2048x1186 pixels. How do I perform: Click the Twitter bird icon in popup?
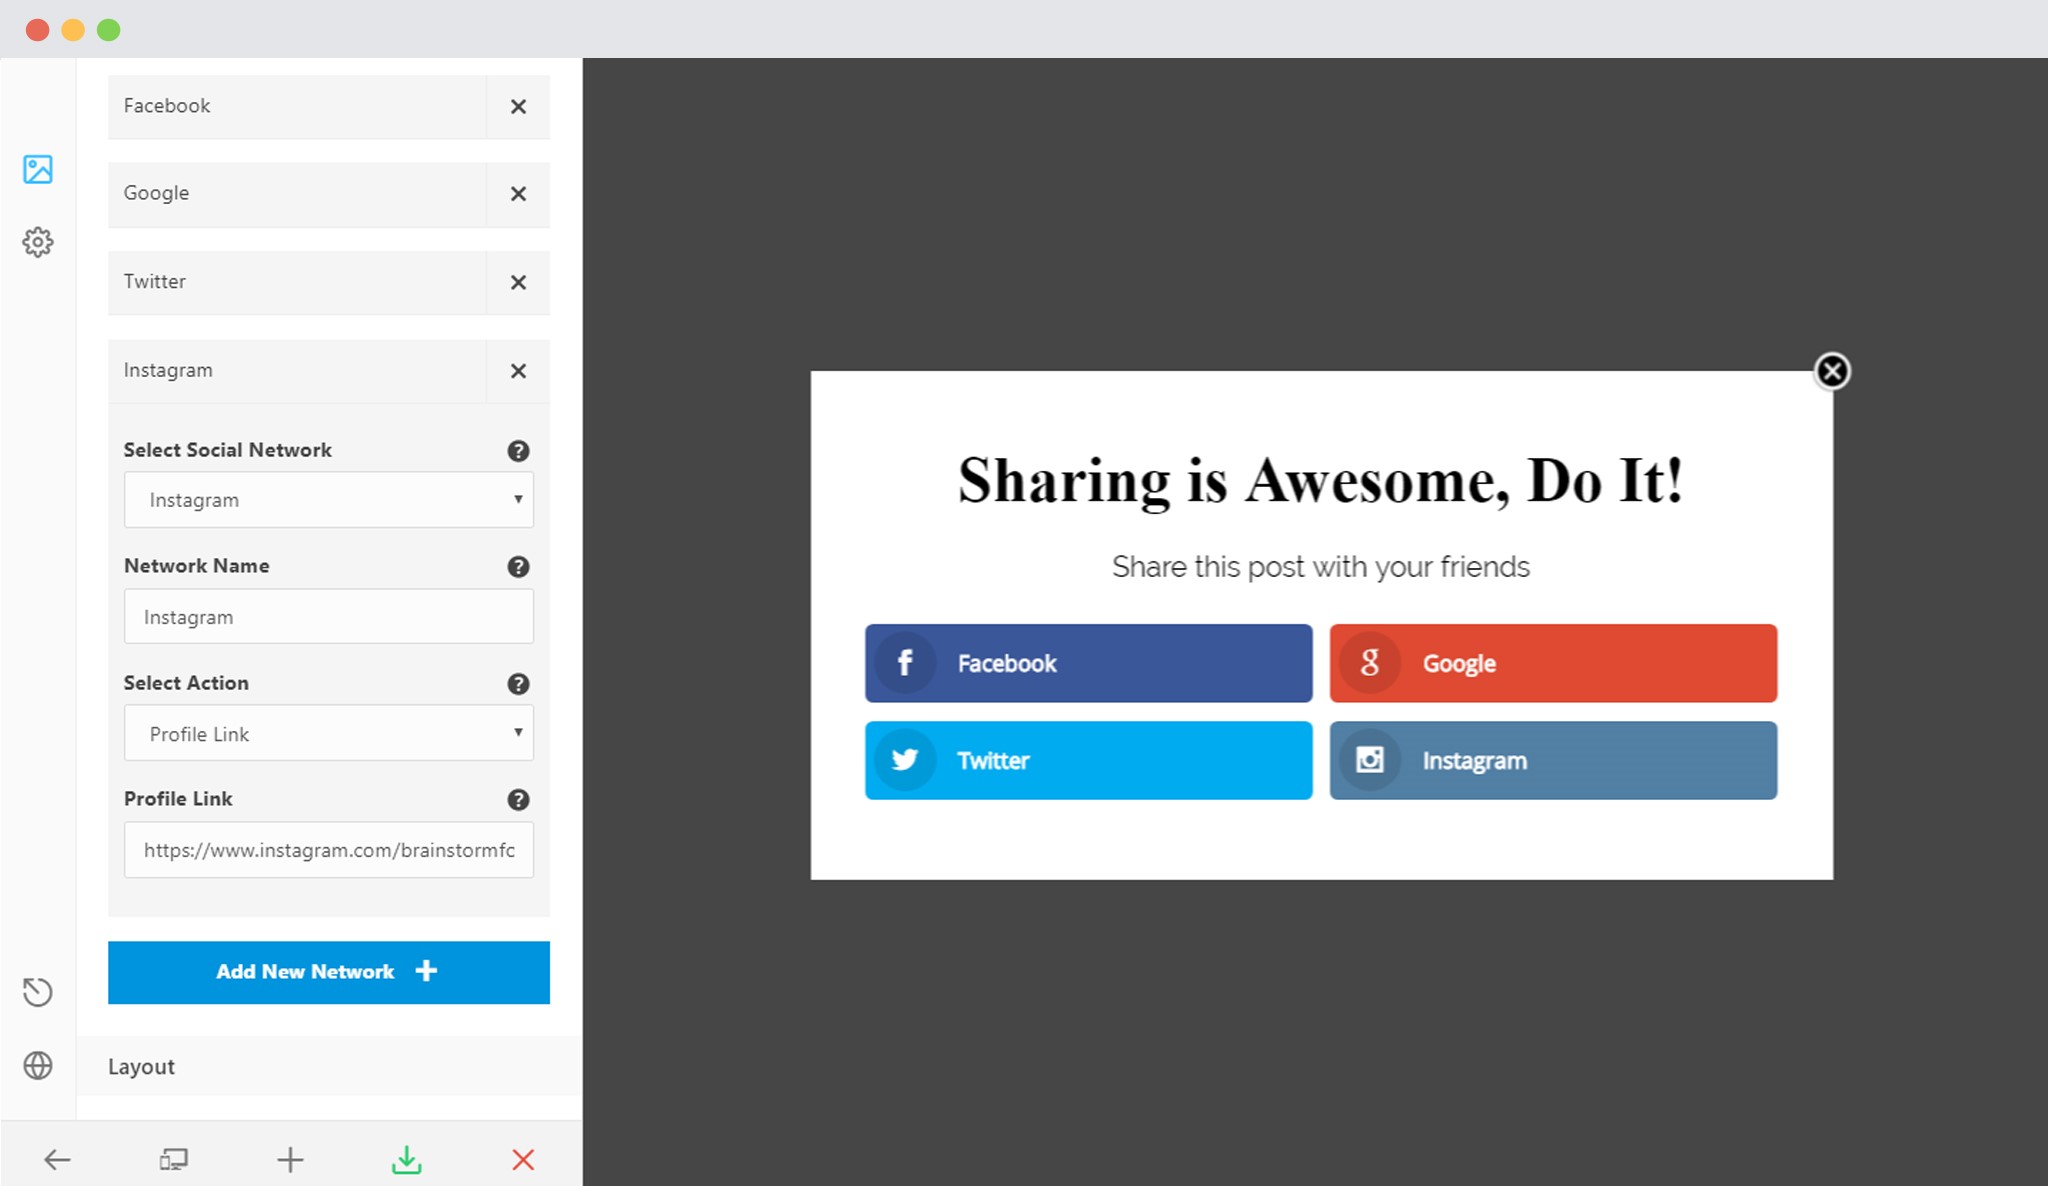pyautogui.click(x=905, y=760)
